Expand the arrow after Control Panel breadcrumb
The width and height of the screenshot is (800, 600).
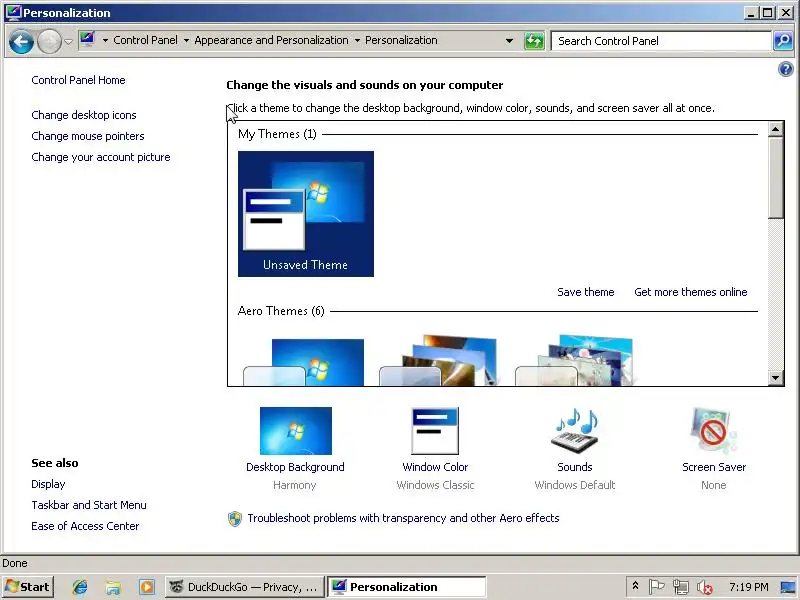186,40
